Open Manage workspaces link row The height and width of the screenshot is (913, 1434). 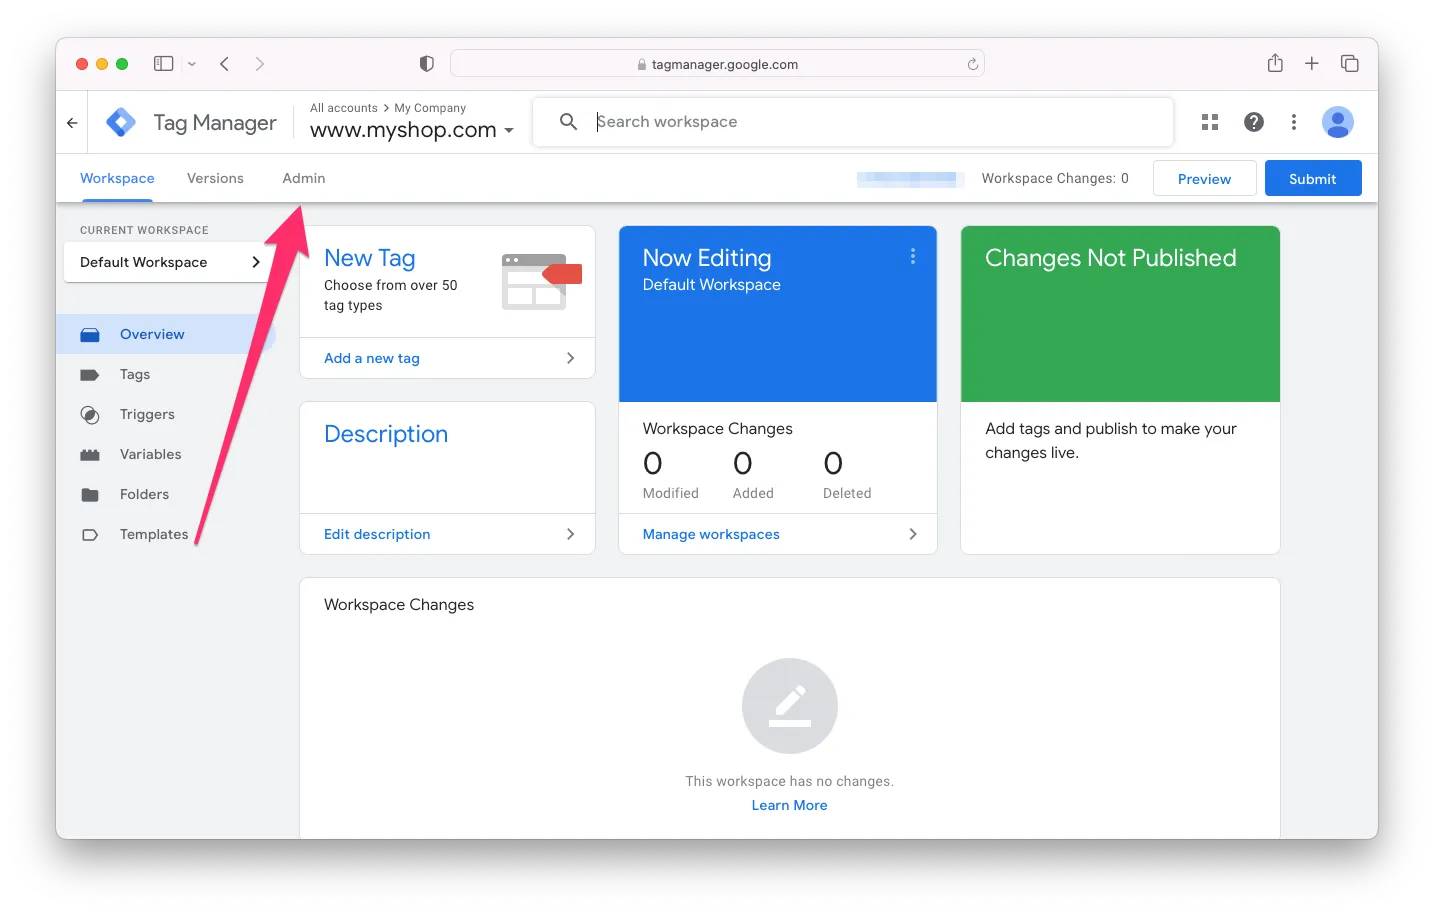(x=778, y=534)
